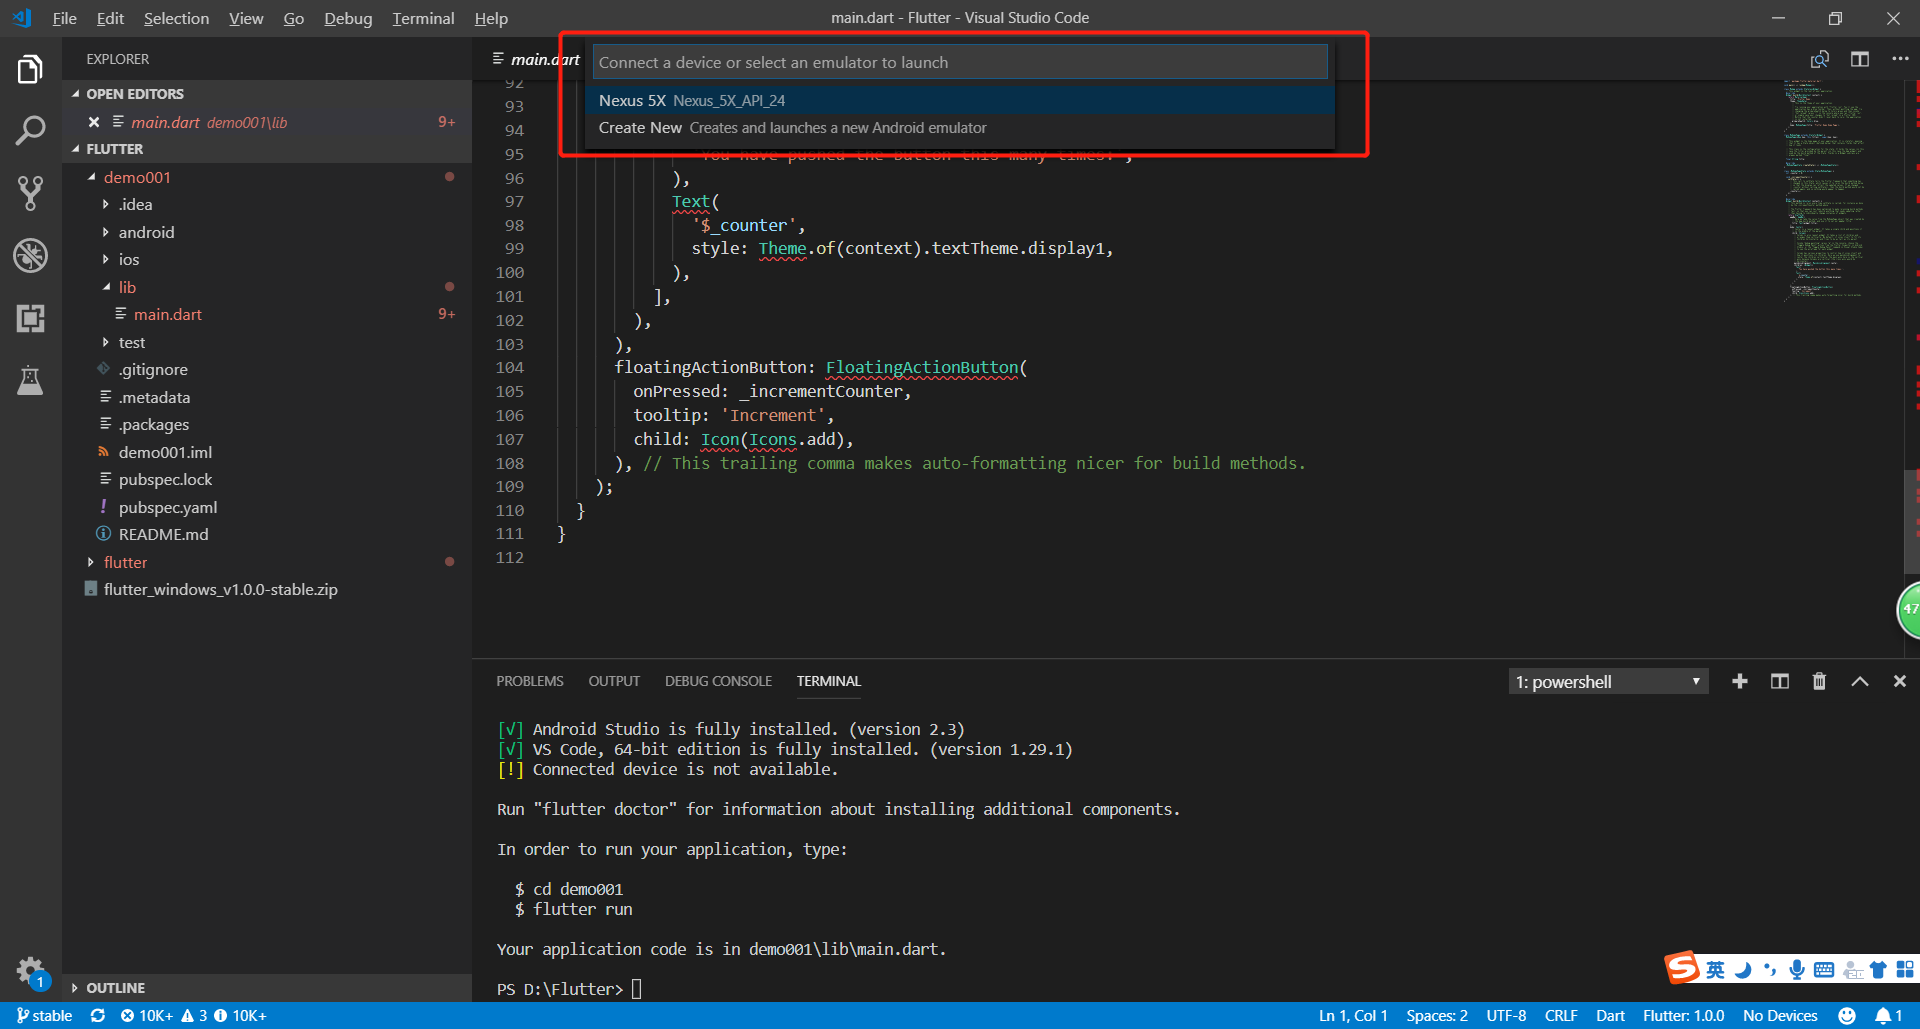Add a new terminal with plus icon
This screenshot has height=1029, width=1920.
[x=1740, y=681]
